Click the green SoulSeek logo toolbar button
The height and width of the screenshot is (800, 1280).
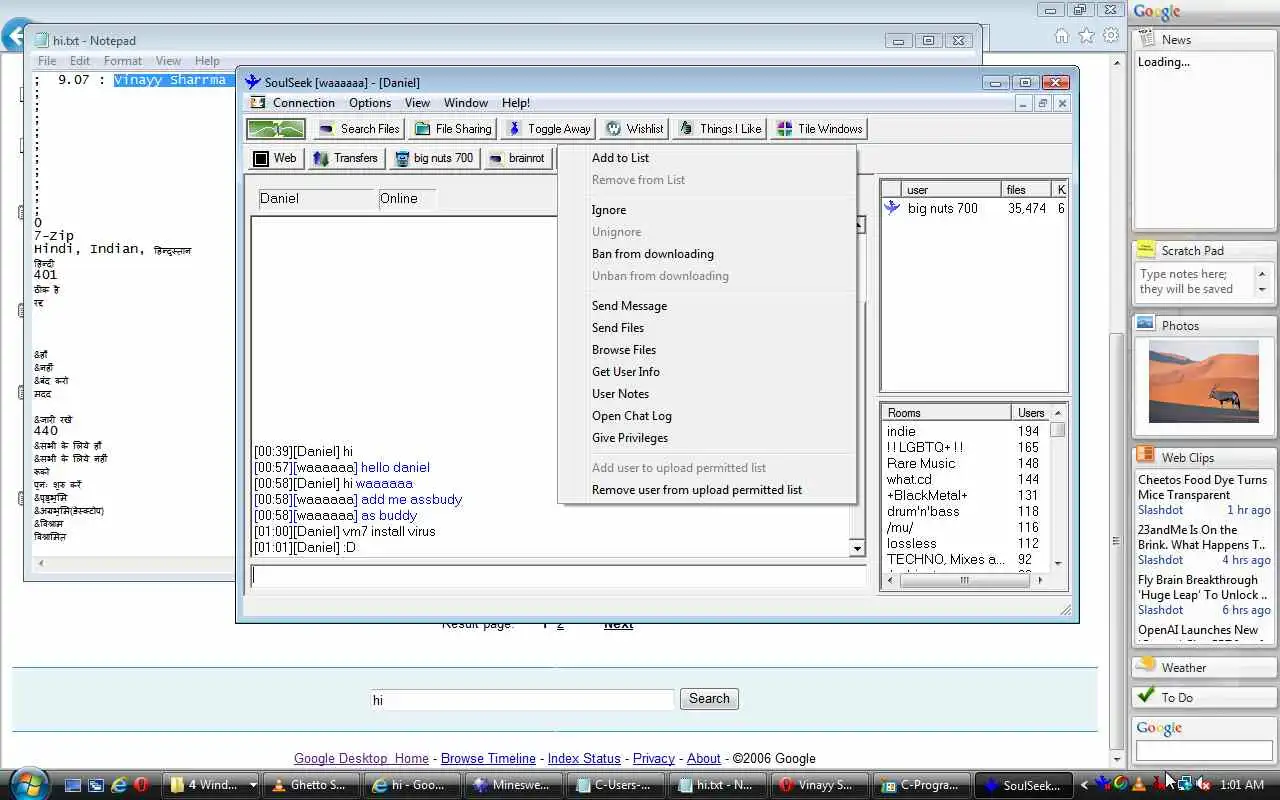pos(276,129)
